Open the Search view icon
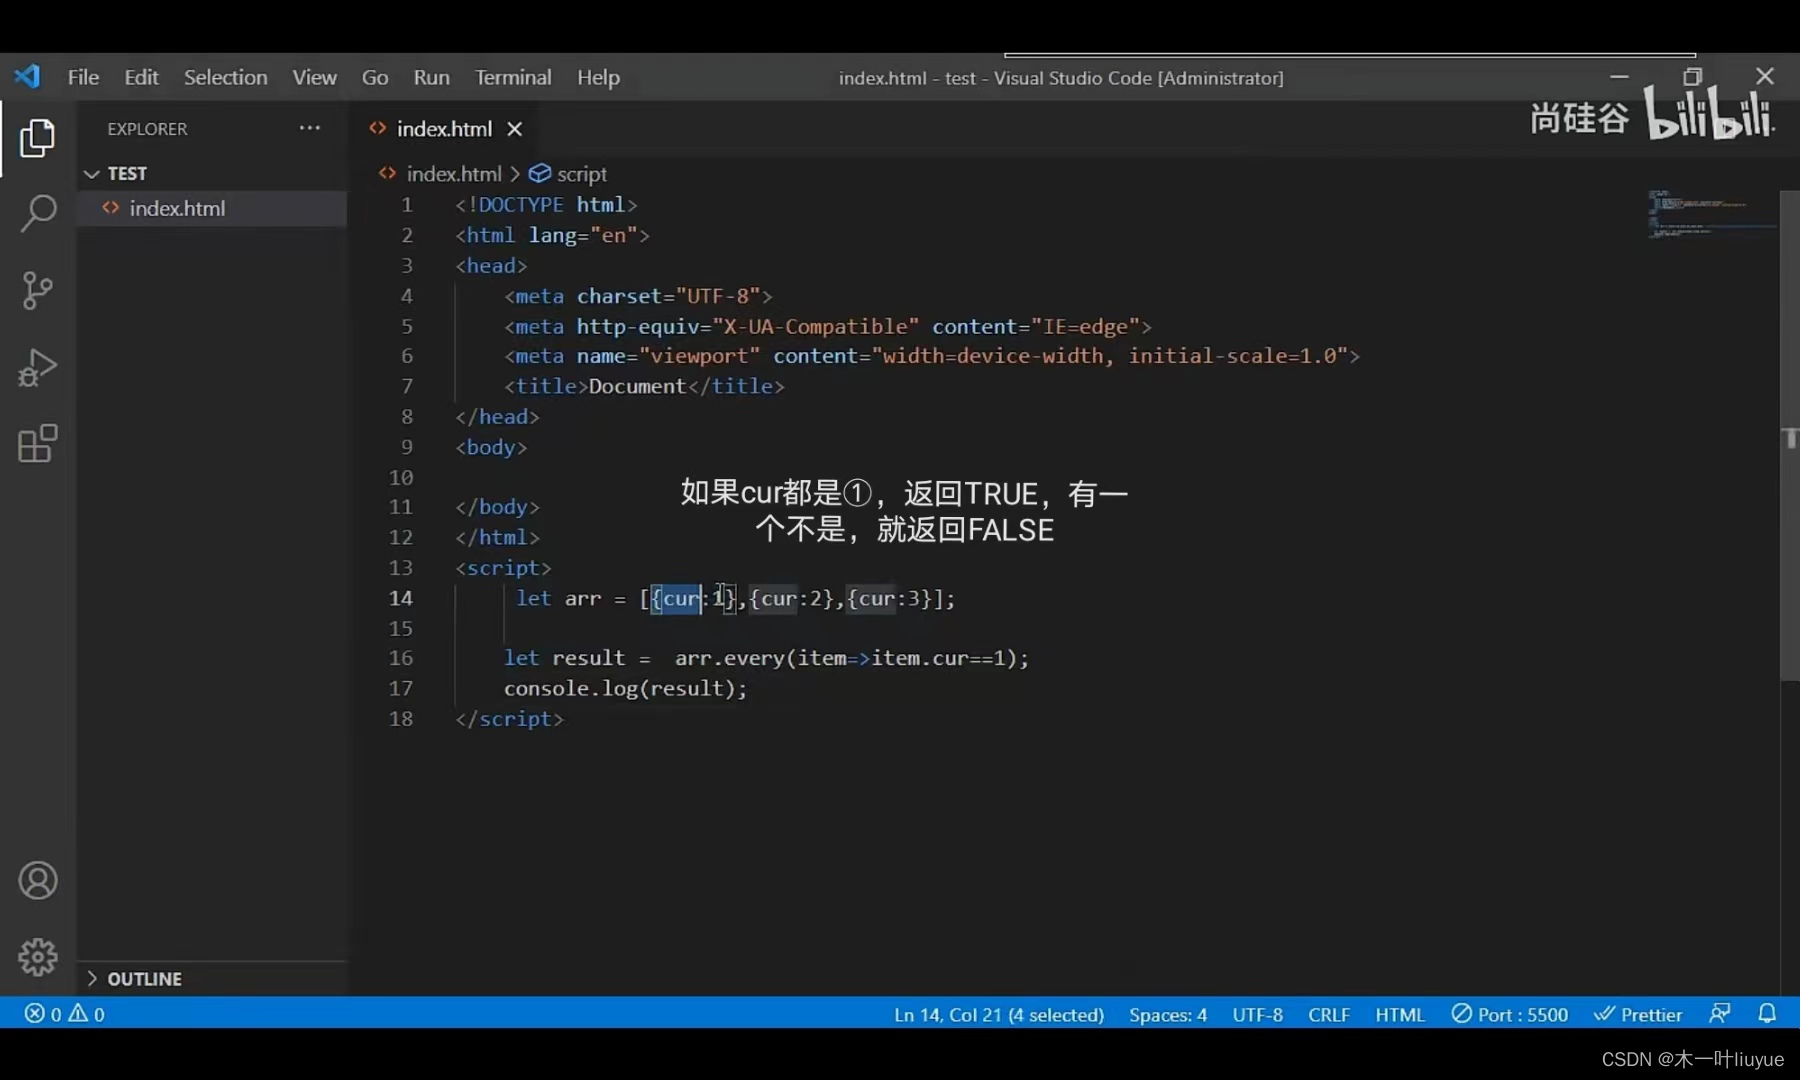1800x1080 pixels. (37, 213)
